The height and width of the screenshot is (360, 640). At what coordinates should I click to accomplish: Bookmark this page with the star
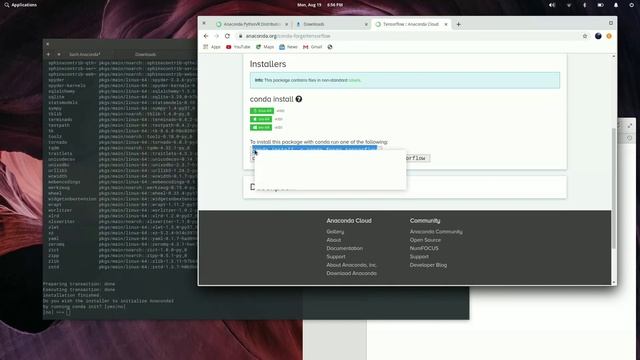(x=585, y=36)
